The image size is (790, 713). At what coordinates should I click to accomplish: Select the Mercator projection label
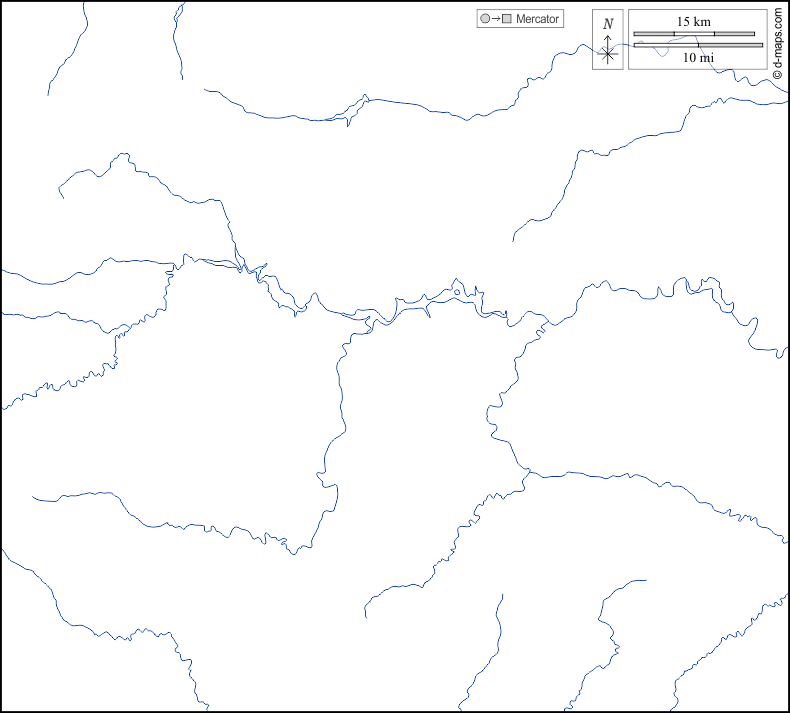(x=537, y=19)
